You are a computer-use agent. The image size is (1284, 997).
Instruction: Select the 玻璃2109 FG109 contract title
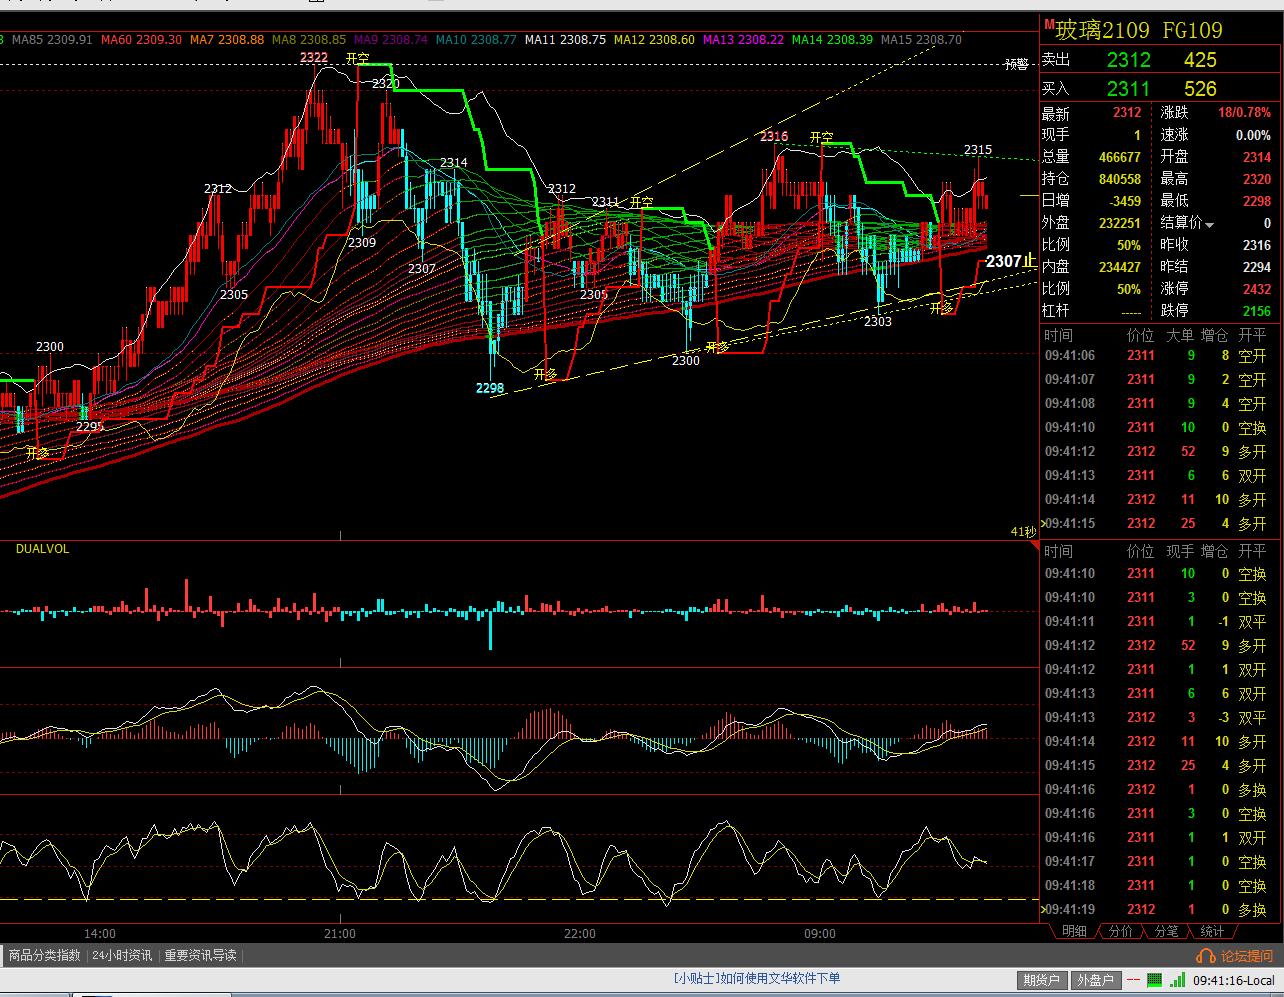1140,30
